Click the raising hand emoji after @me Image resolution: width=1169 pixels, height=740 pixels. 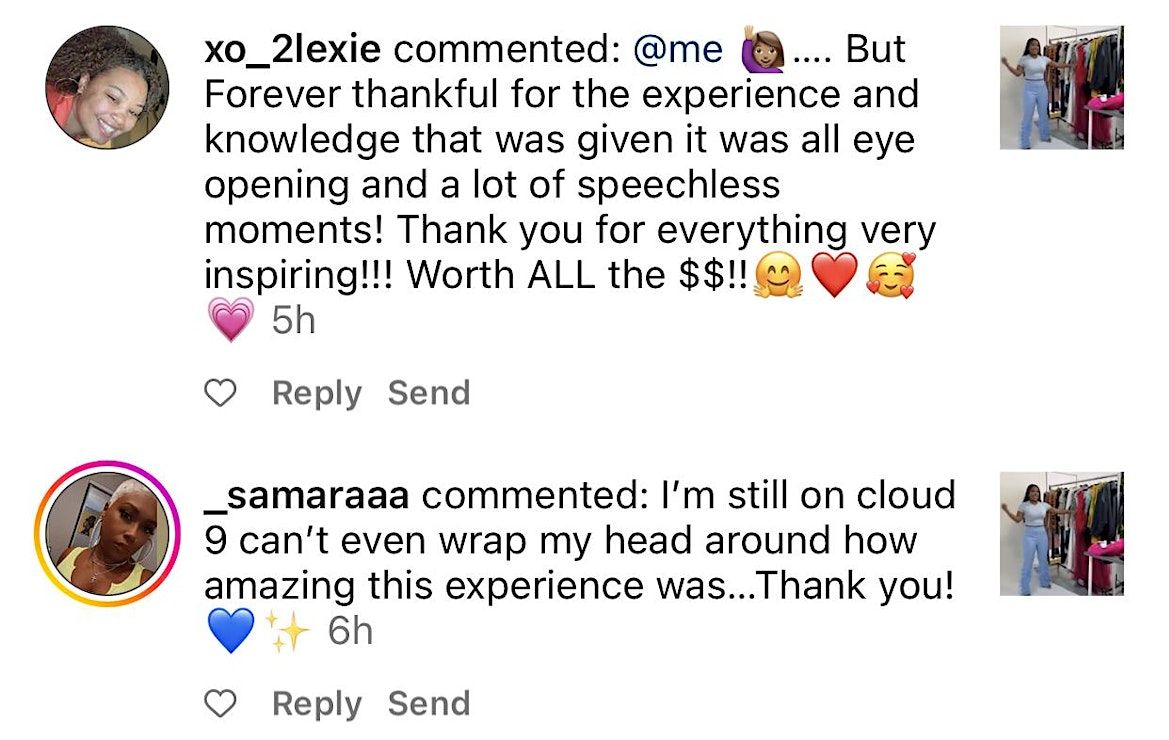pos(761,51)
